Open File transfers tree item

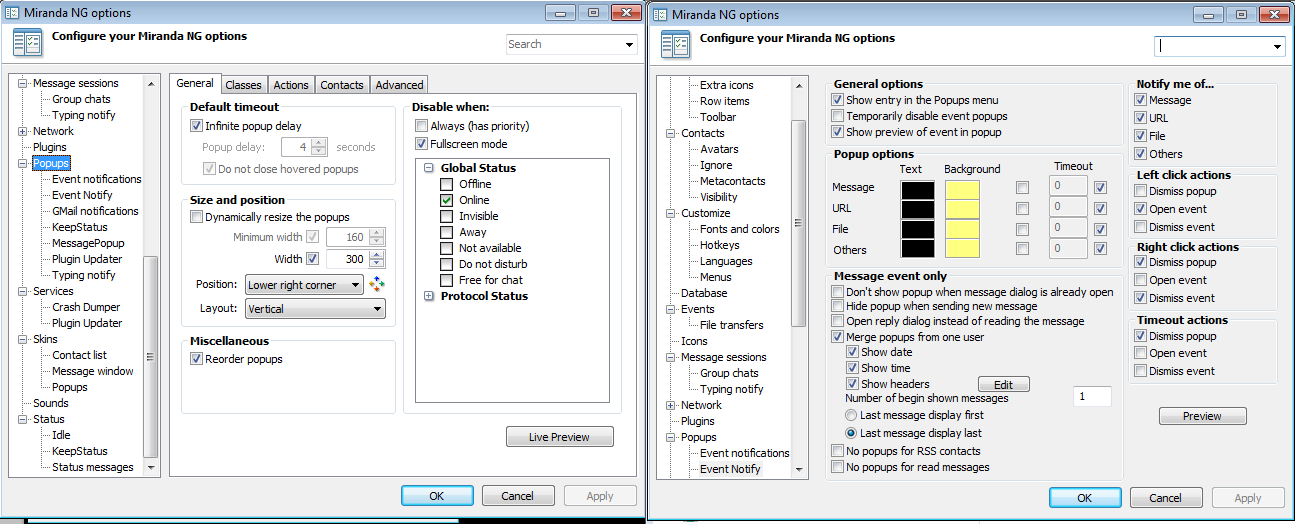point(731,325)
